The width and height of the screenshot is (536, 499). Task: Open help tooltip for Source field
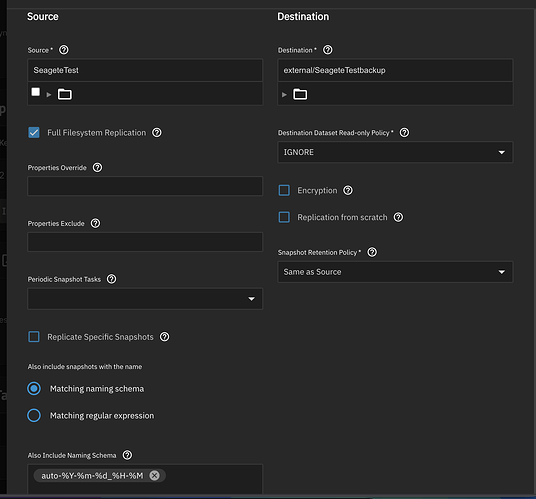[x=64, y=50]
